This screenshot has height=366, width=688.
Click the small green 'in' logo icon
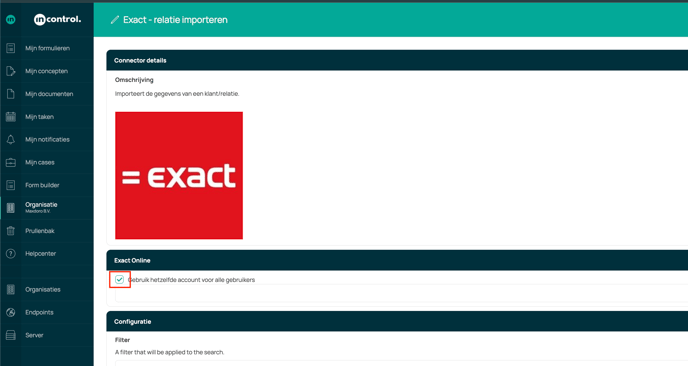[11, 19]
